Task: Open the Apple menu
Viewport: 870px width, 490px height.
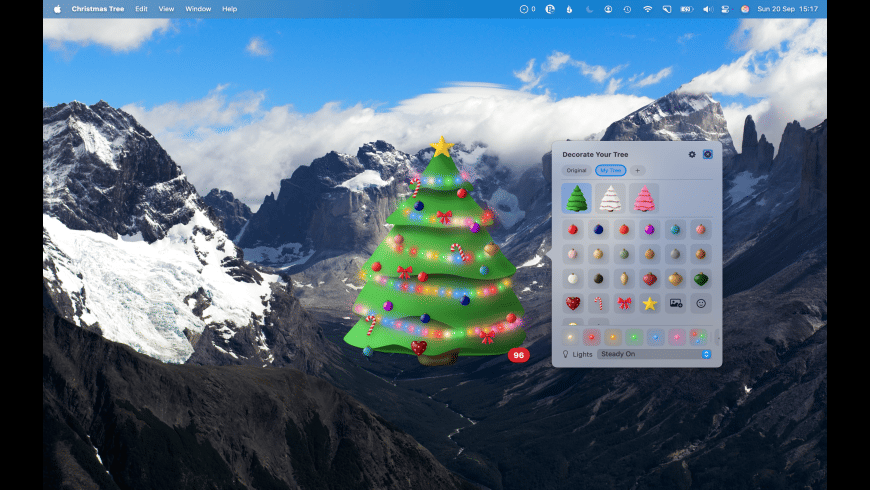Action: coord(57,9)
